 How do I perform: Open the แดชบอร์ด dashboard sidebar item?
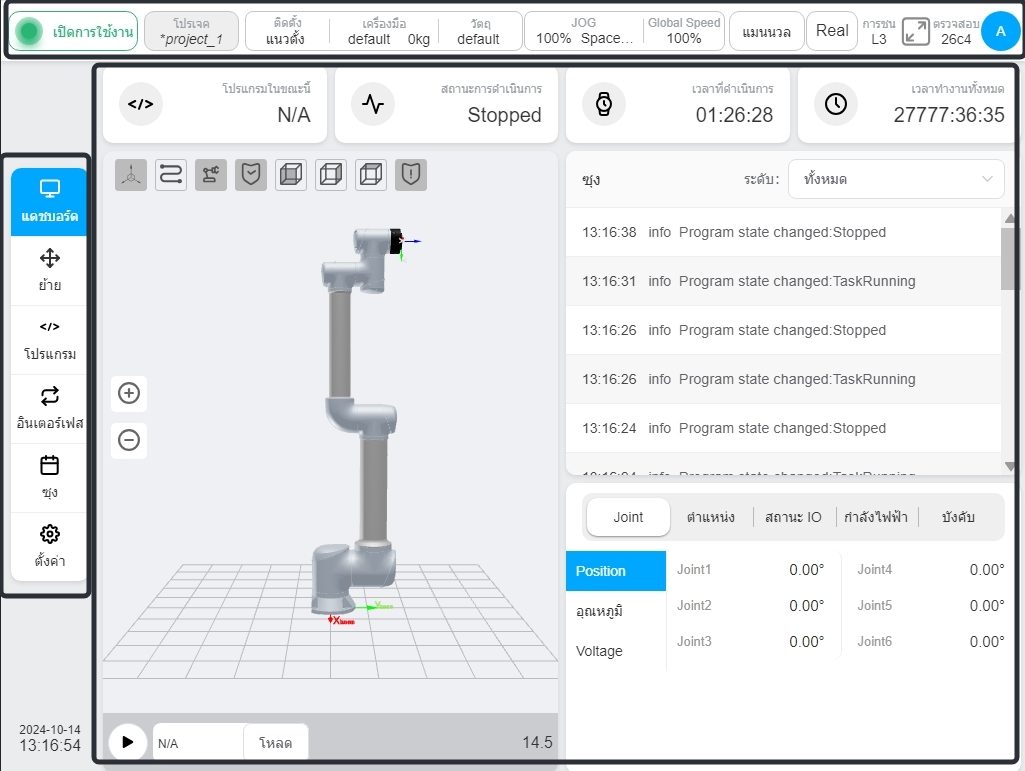click(x=49, y=201)
